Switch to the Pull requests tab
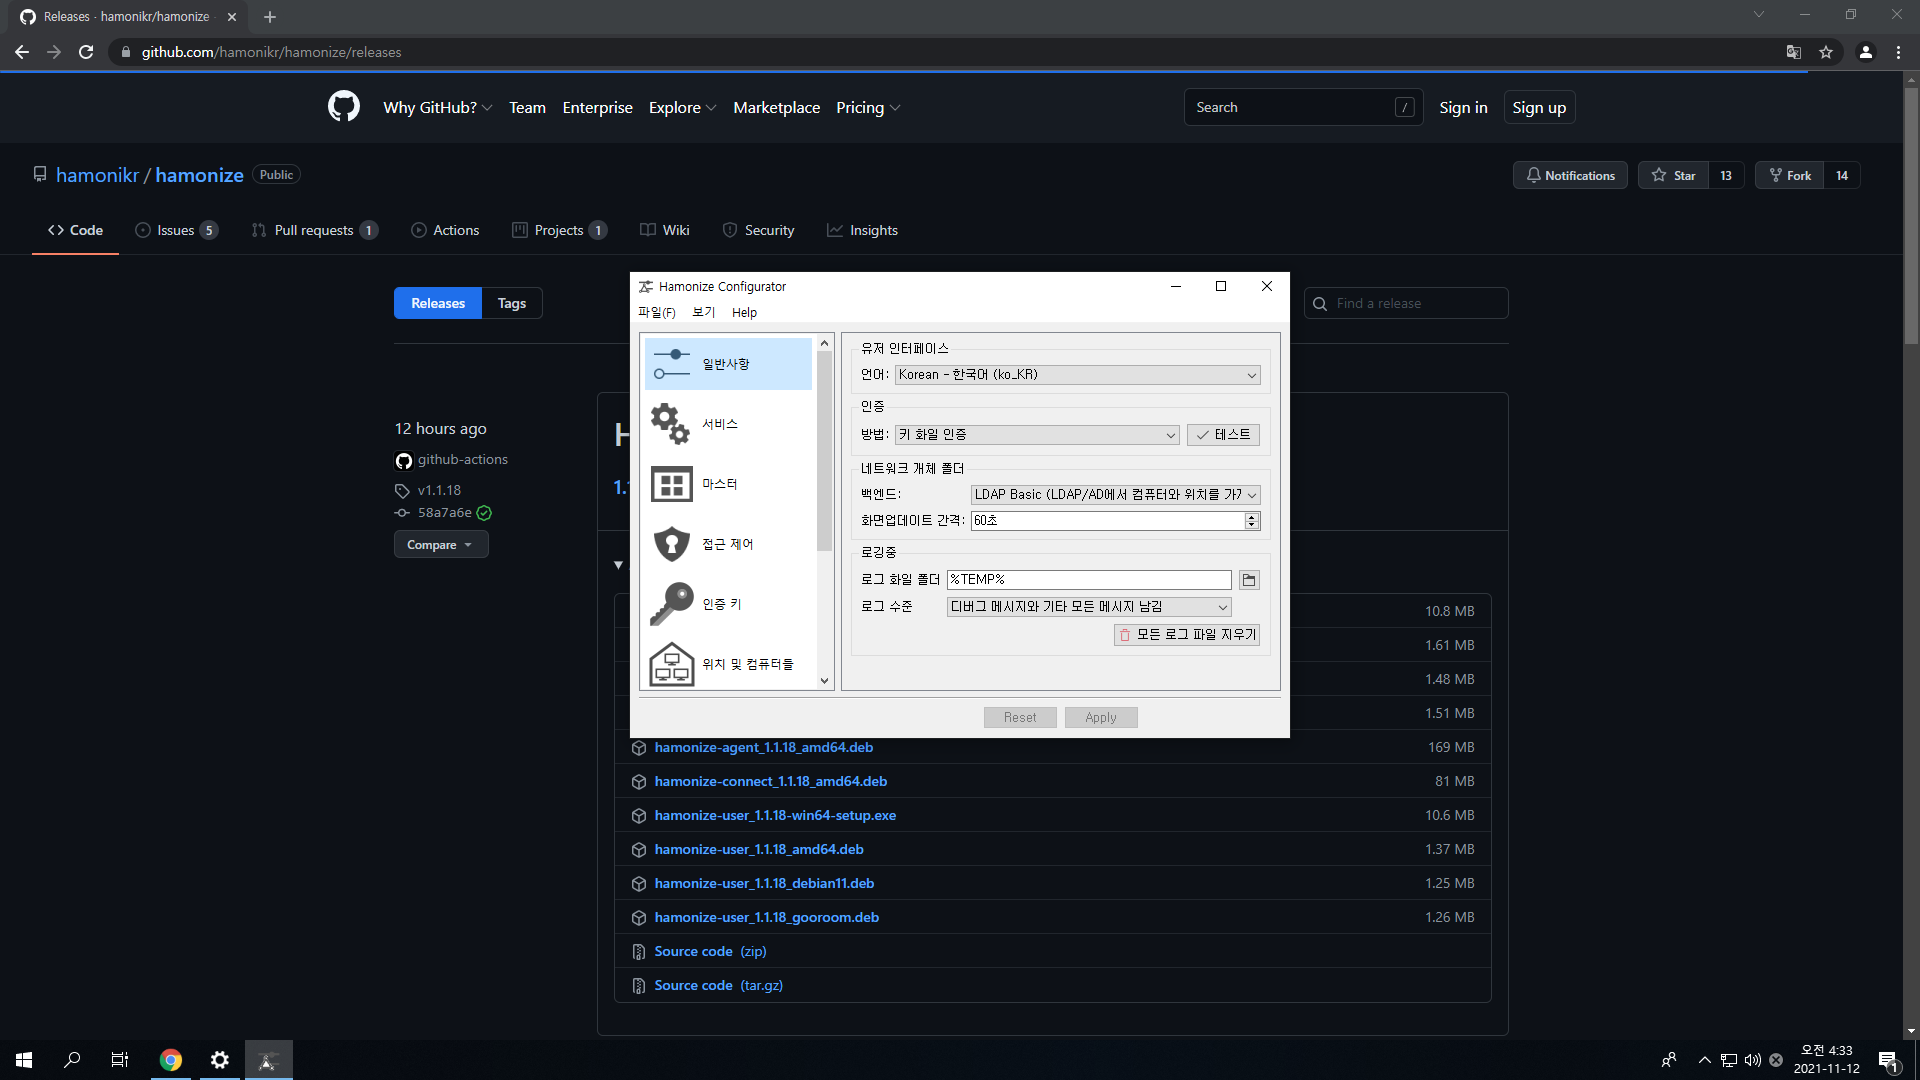The image size is (1920, 1080). coord(314,230)
